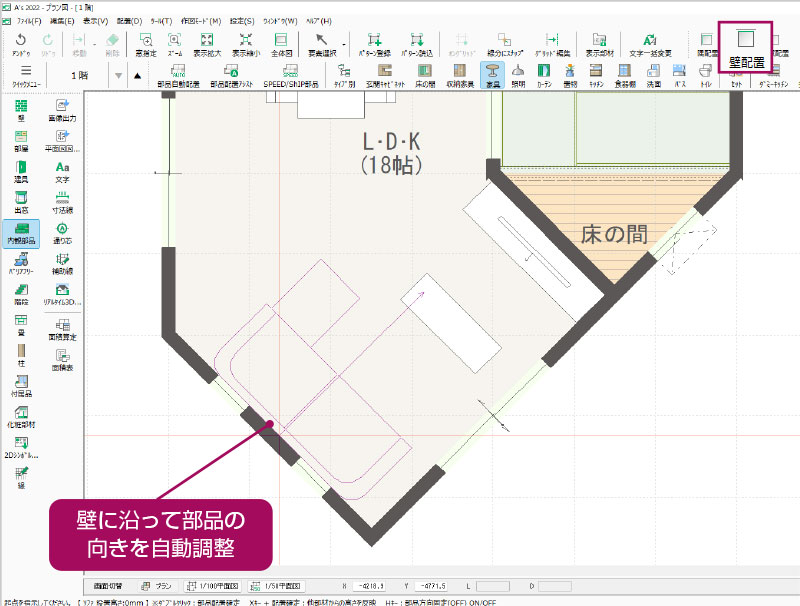Select the 置物 ornament category
The width and height of the screenshot is (800, 606).
(x=570, y=75)
